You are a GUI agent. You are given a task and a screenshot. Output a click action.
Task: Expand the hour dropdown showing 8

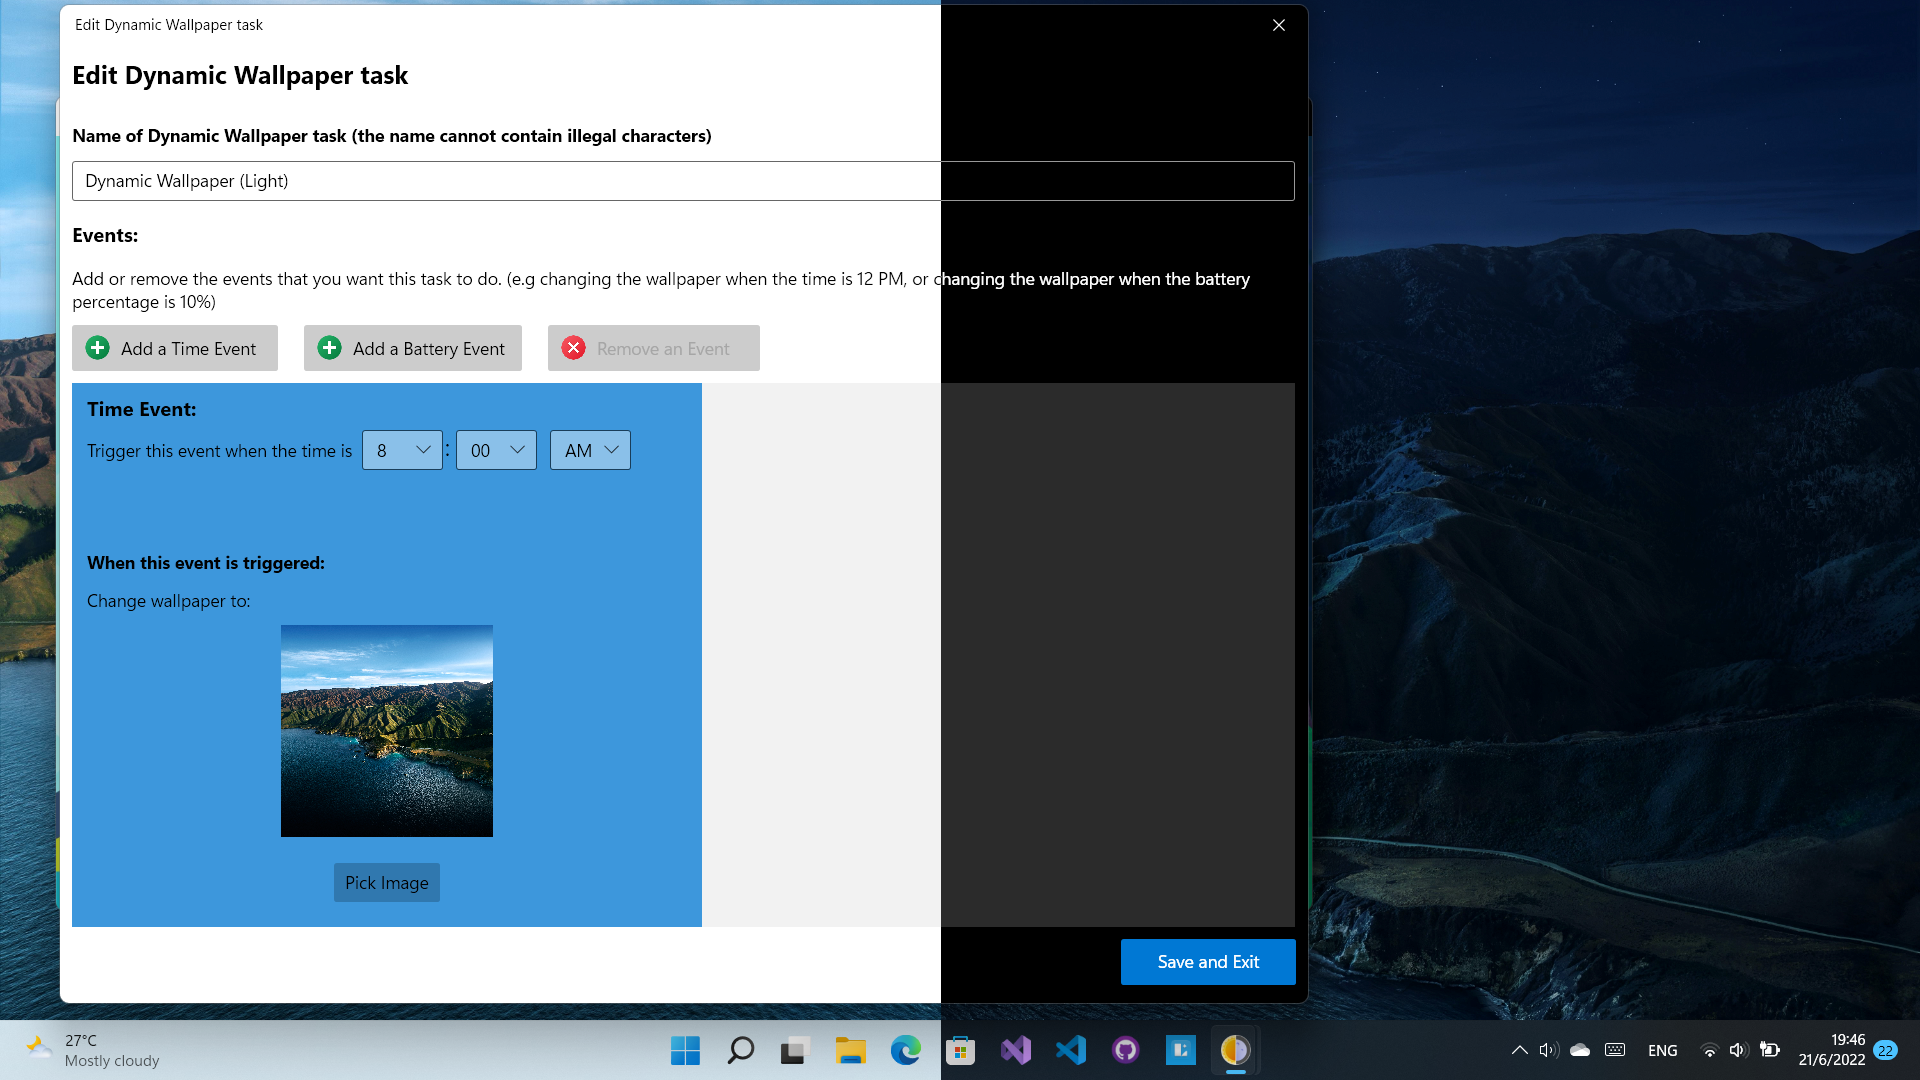[x=402, y=450]
